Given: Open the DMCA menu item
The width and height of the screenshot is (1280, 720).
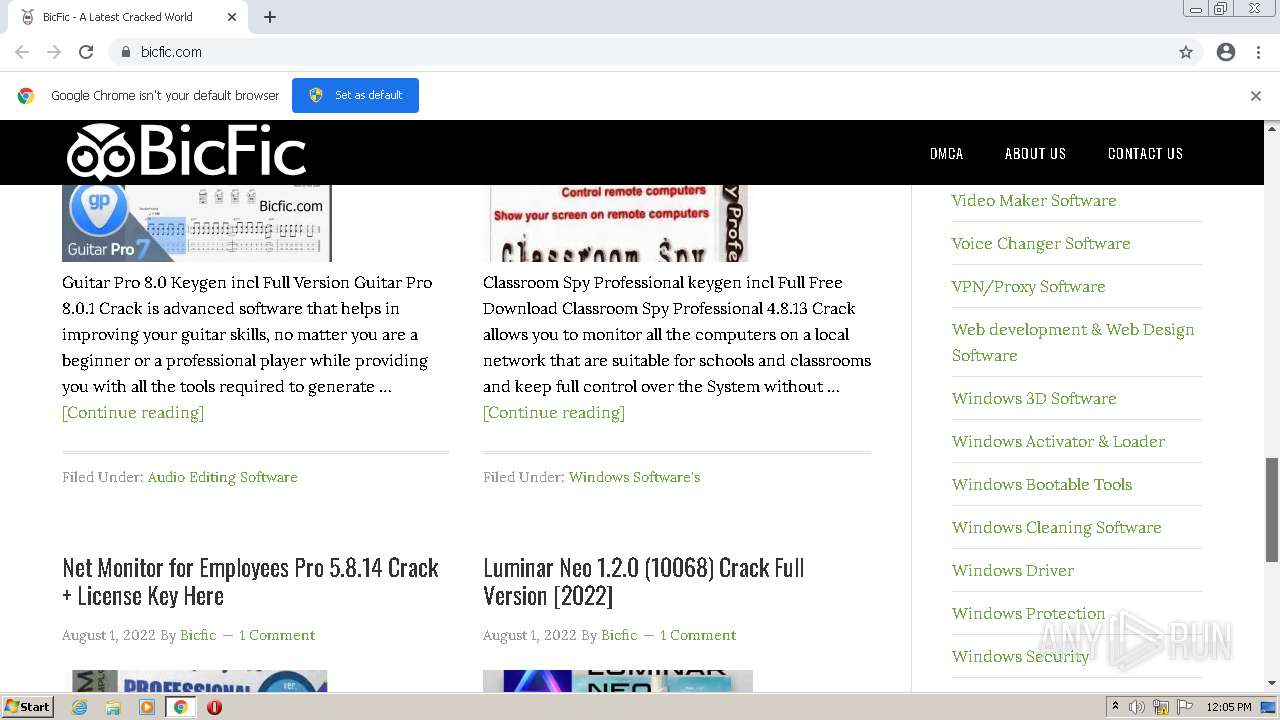Looking at the screenshot, I should [946, 153].
